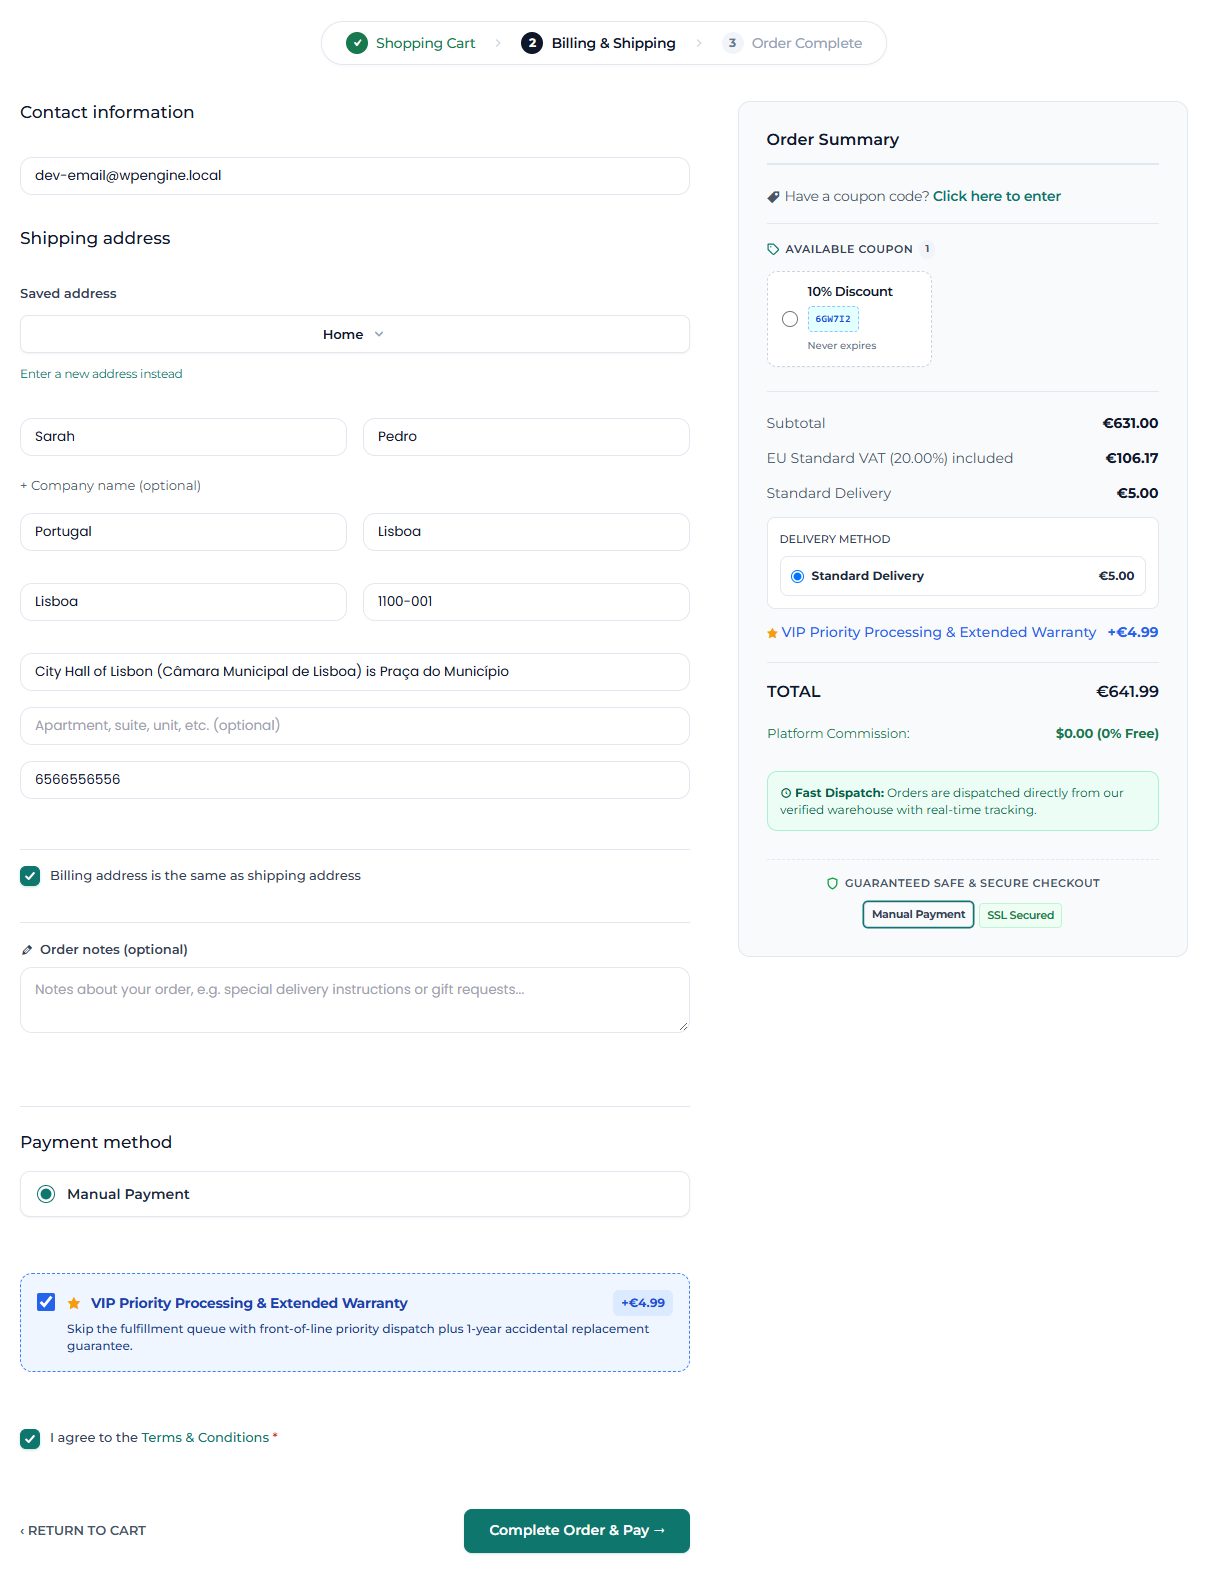Click the Apartment, suite, unit field

tap(355, 726)
